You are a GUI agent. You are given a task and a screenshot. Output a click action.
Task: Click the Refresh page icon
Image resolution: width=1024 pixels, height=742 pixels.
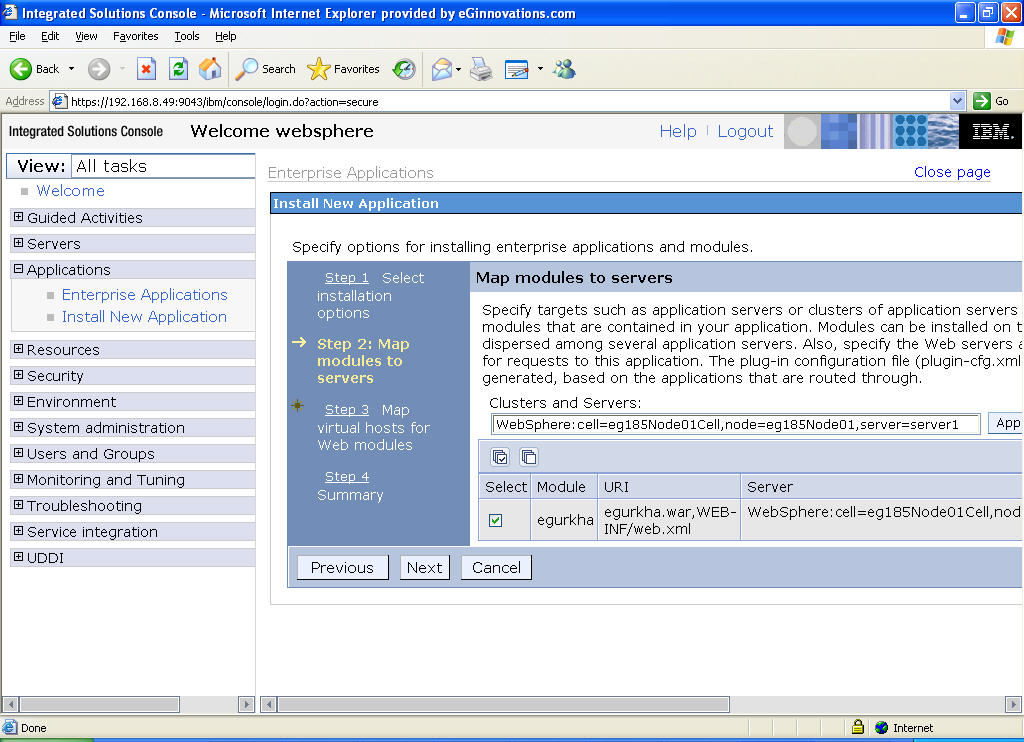point(178,69)
